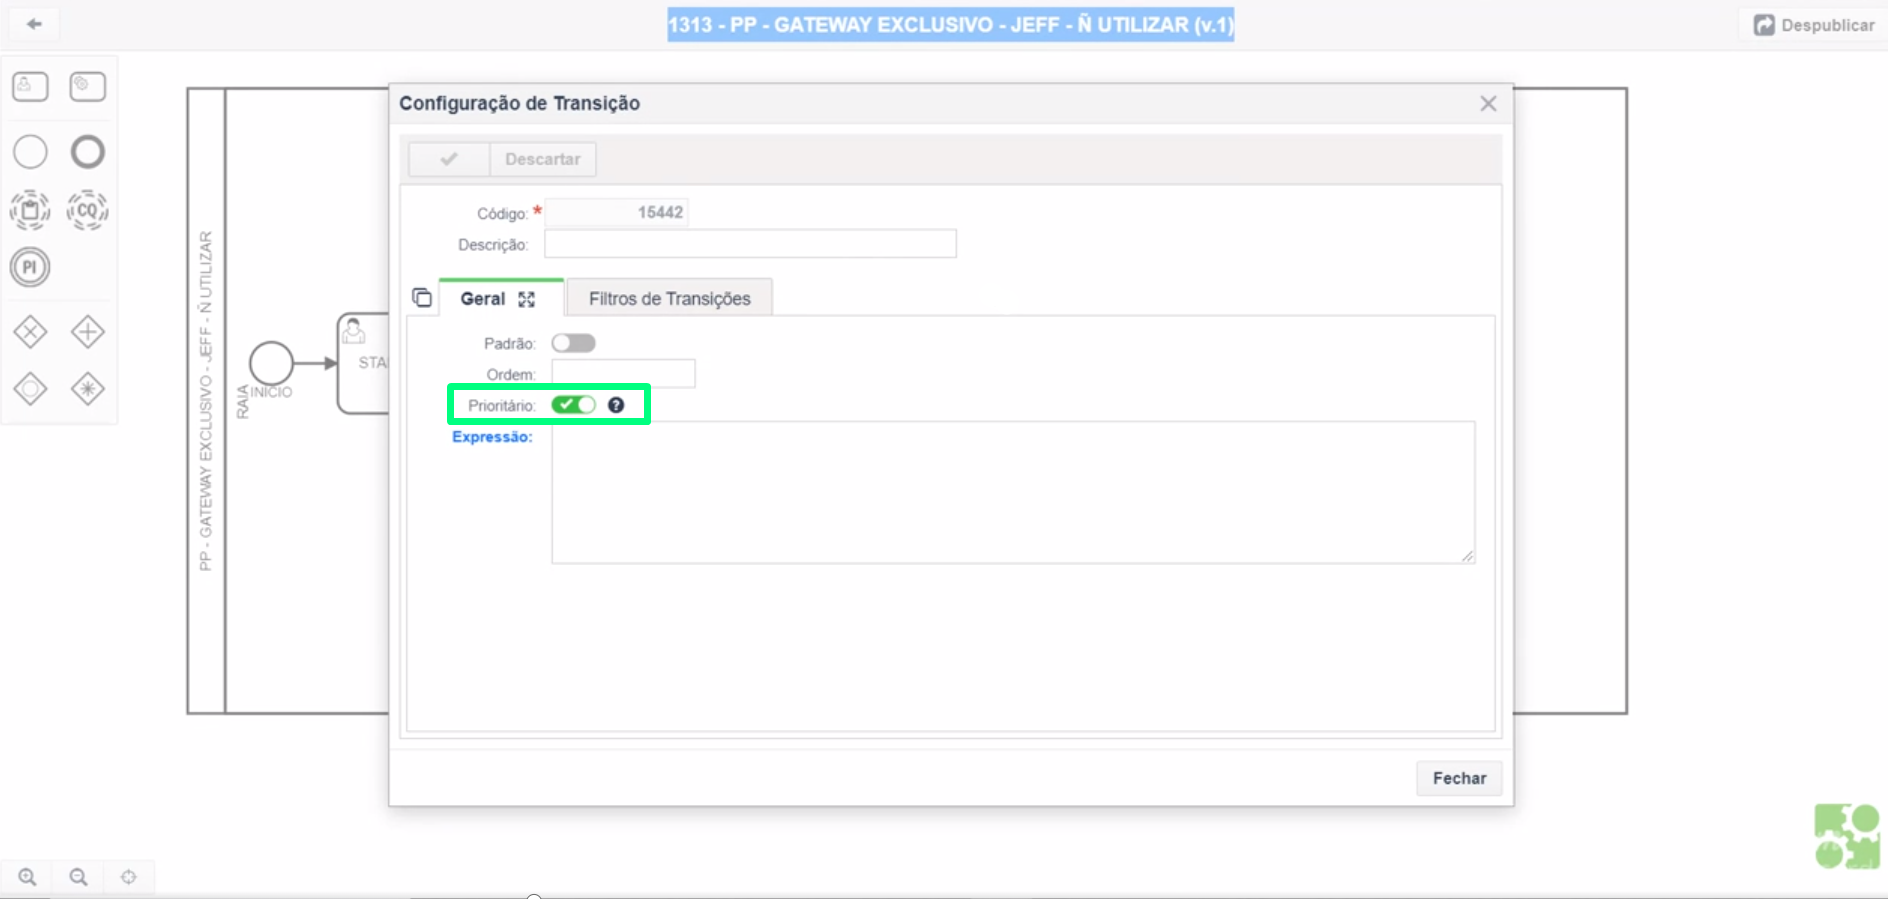Select the service task shape in palette

pyautogui.click(x=88, y=87)
